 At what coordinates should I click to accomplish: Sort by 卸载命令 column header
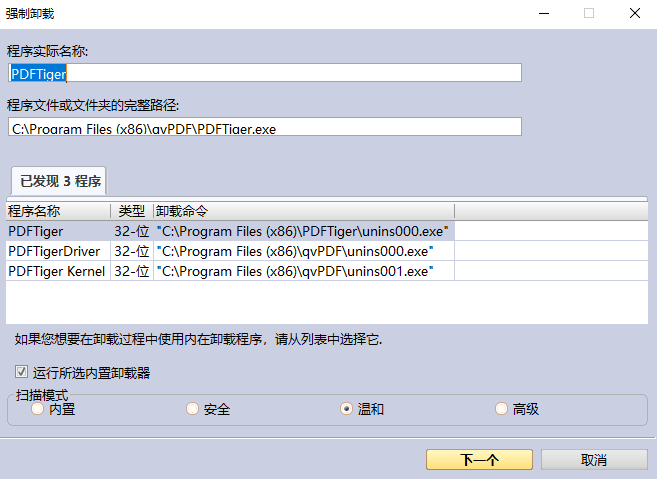click(x=304, y=211)
